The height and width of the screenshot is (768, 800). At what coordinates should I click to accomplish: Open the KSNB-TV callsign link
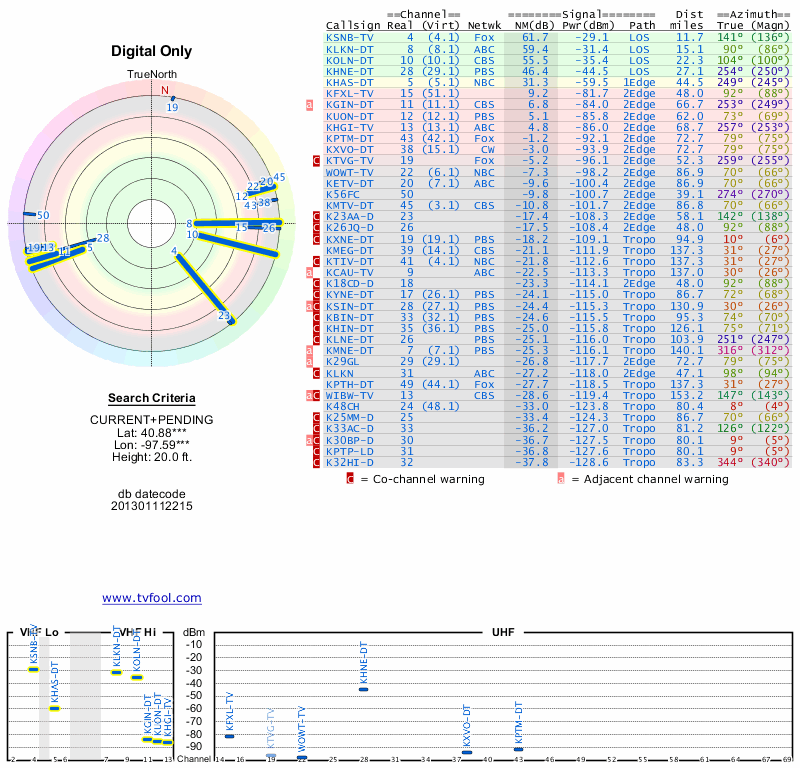click(350, 37)
